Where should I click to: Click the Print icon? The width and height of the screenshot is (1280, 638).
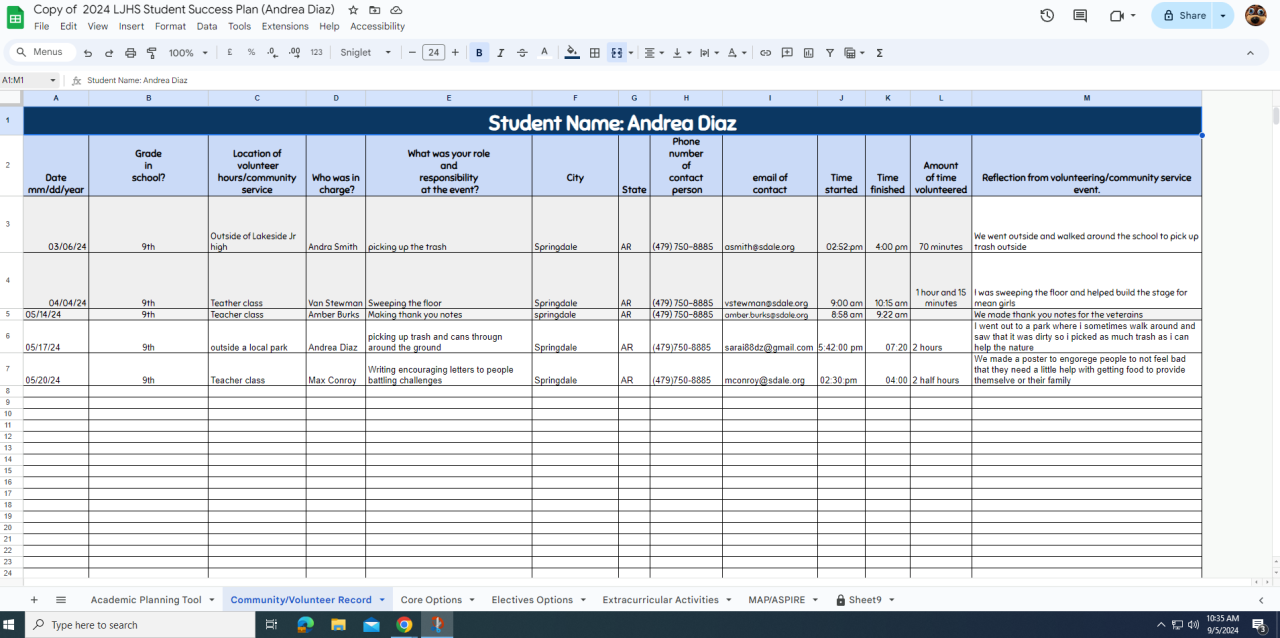(130, 53)
